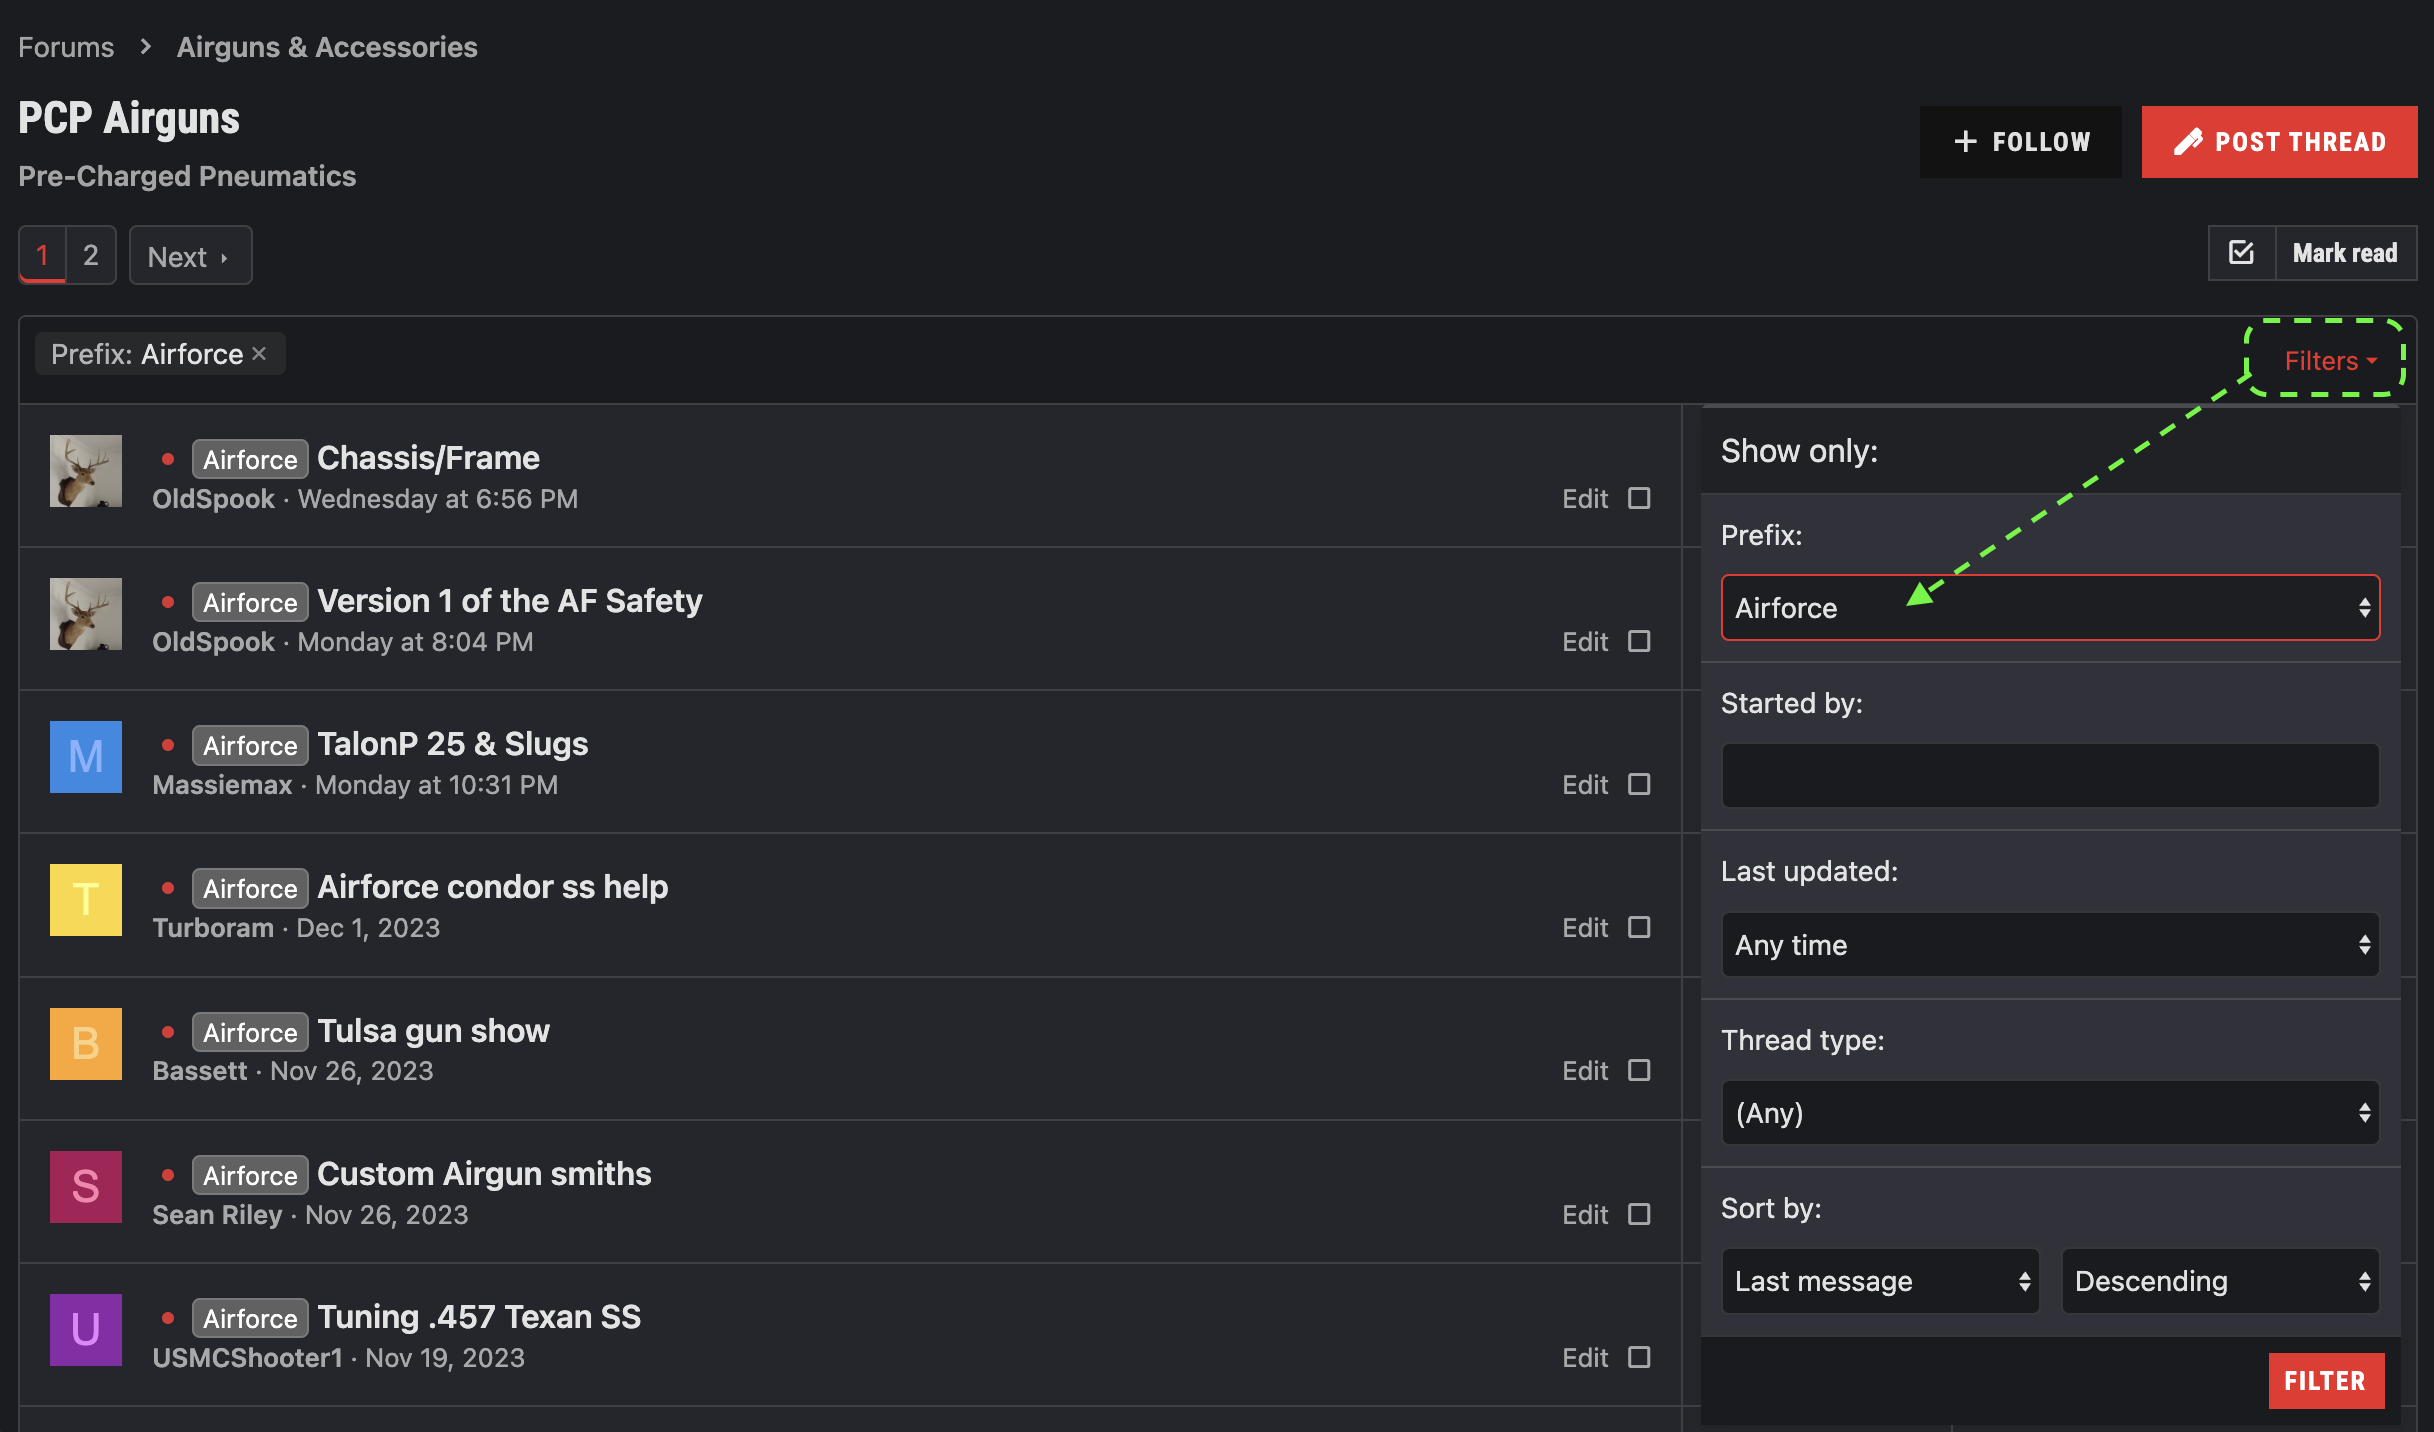The height and width of the screenshot is (1432, 2434).
Task: Go to page 2
Action: [91, 256]
